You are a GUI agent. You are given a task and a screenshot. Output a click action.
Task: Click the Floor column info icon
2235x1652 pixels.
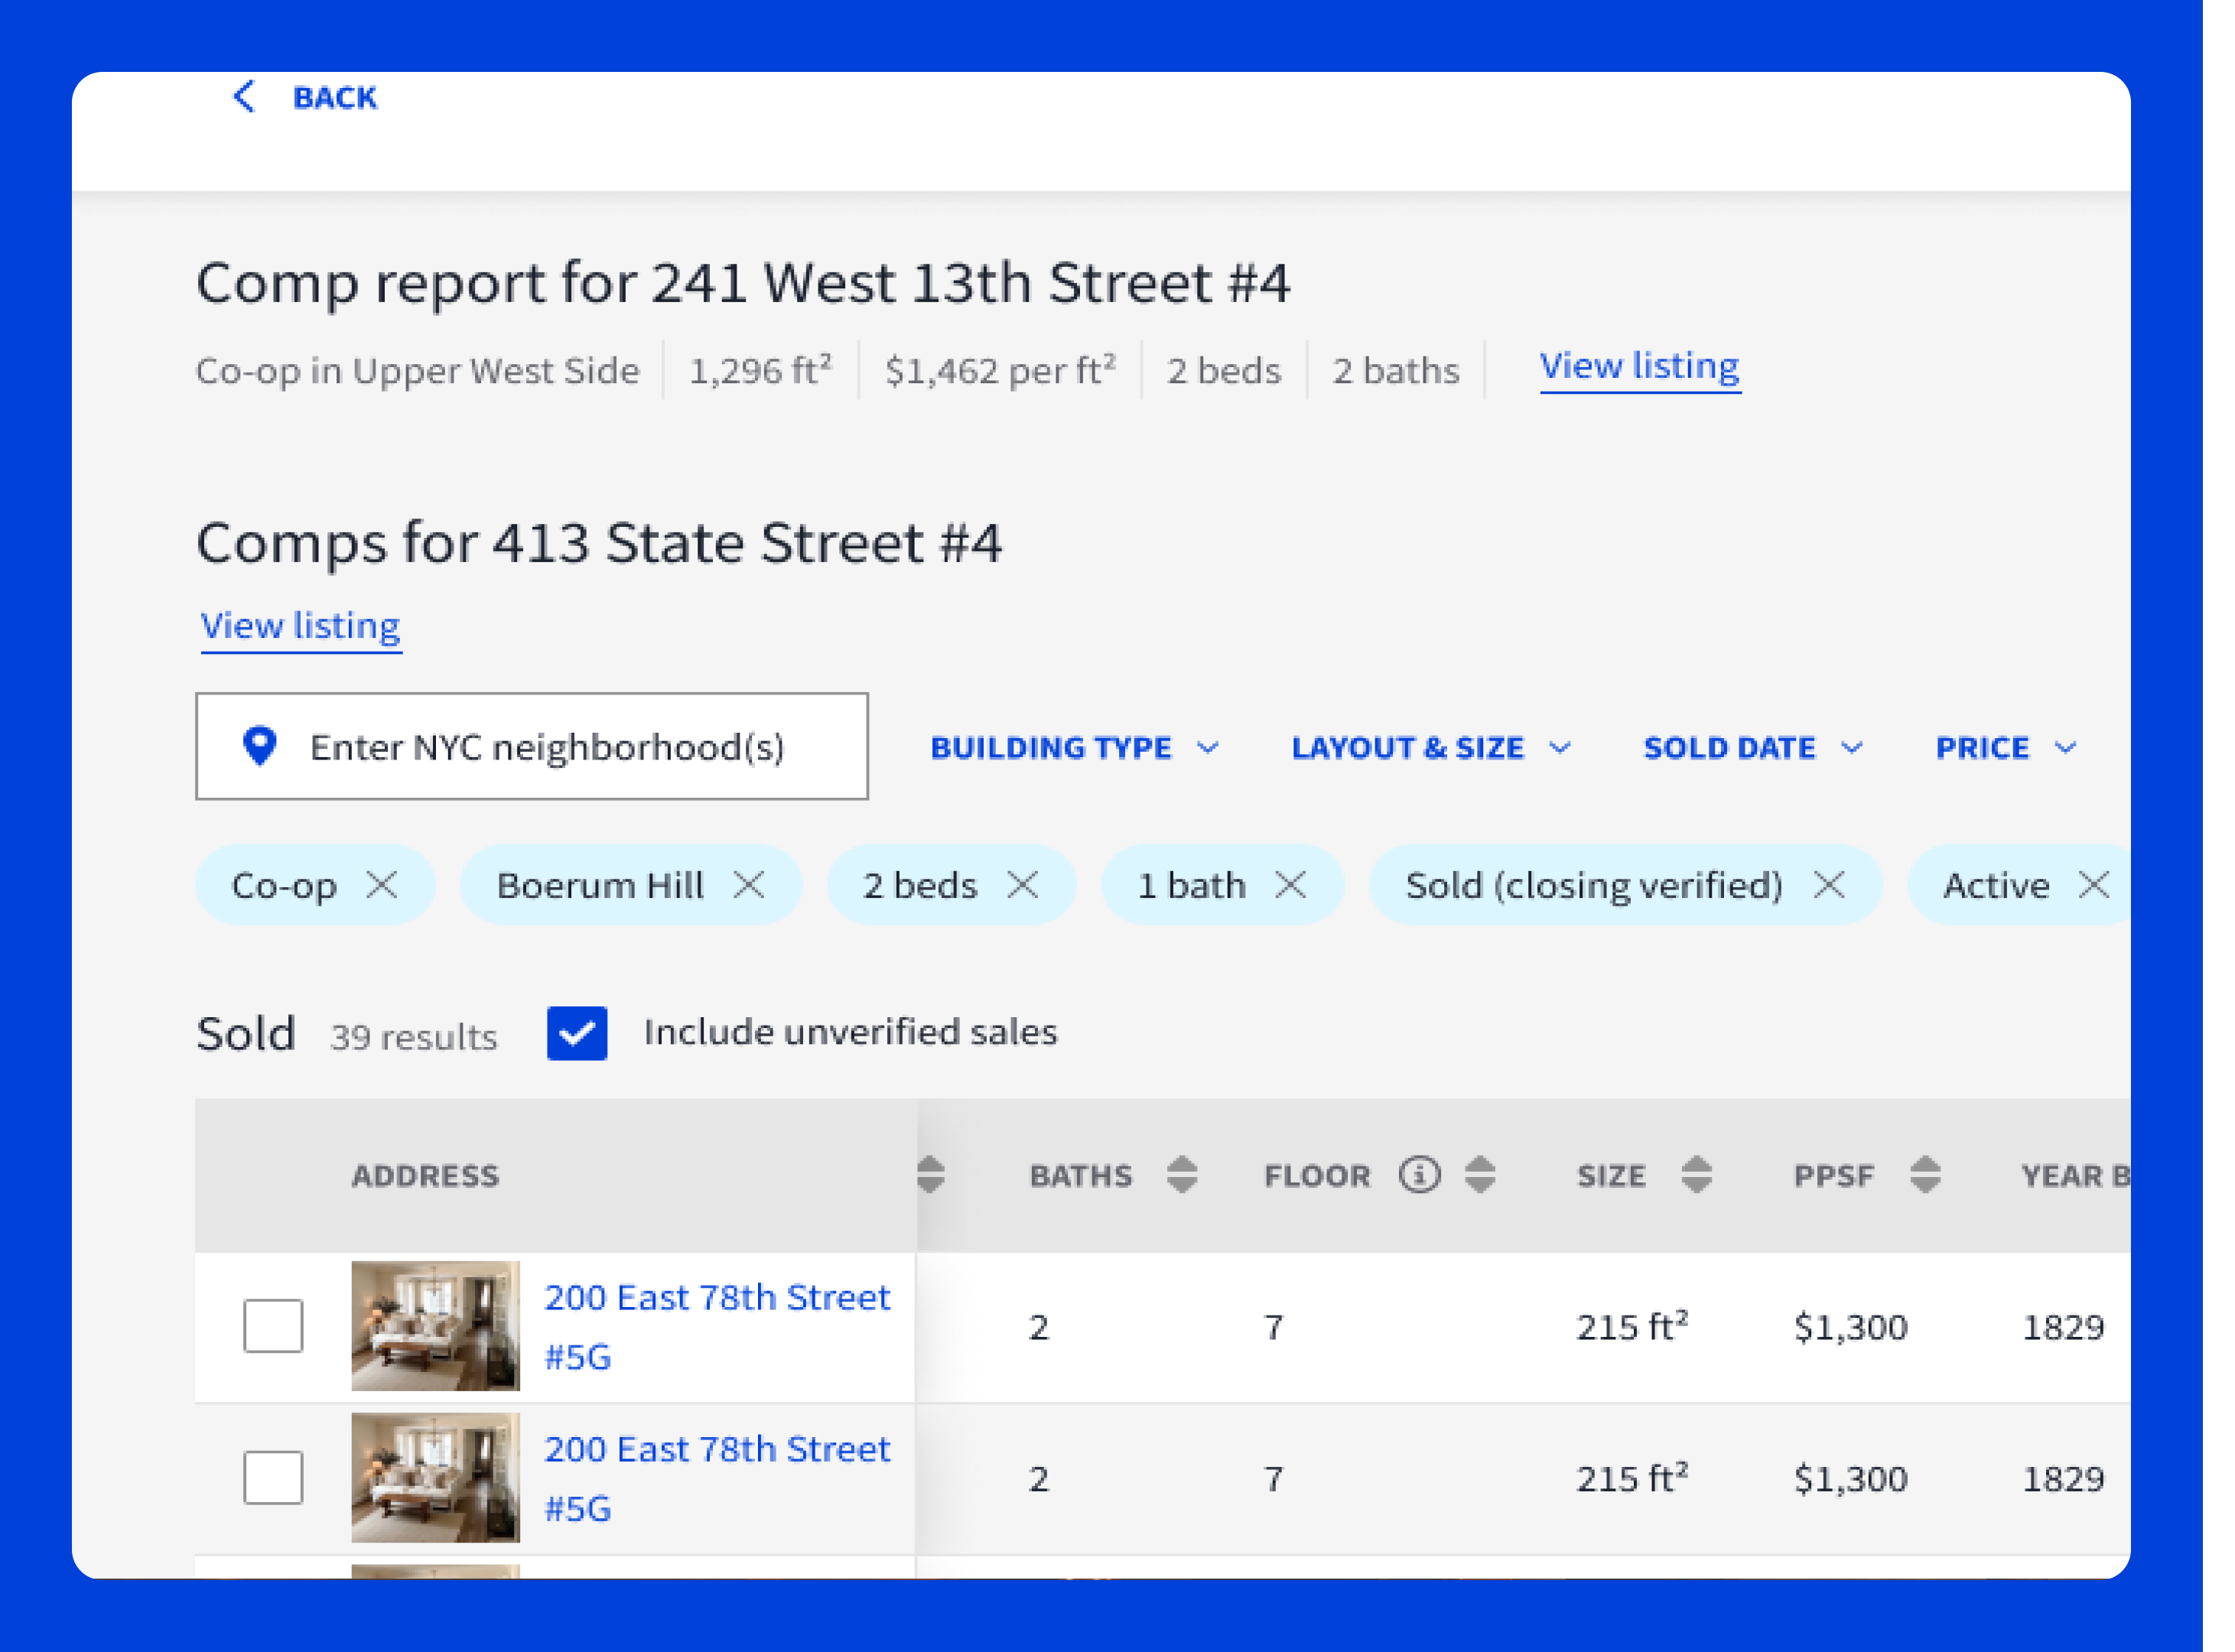pos(1419,1175)
